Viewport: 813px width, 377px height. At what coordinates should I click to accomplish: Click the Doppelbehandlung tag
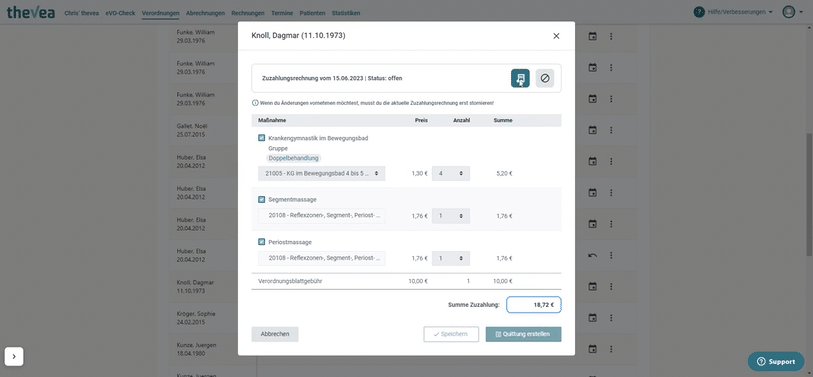tap(294, 158)
